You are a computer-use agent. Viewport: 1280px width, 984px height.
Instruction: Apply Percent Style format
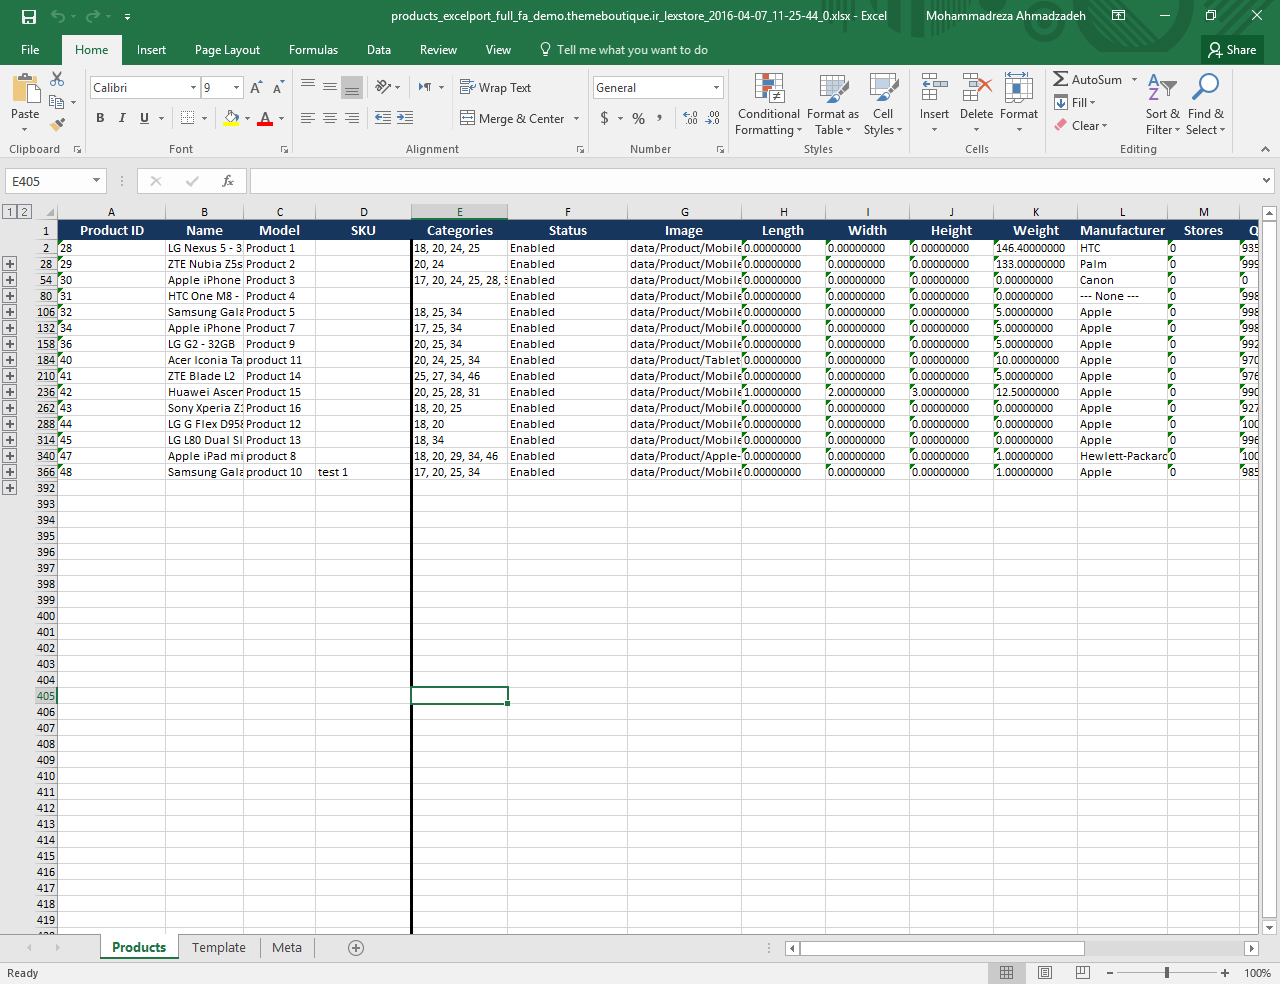coord(638,118)
